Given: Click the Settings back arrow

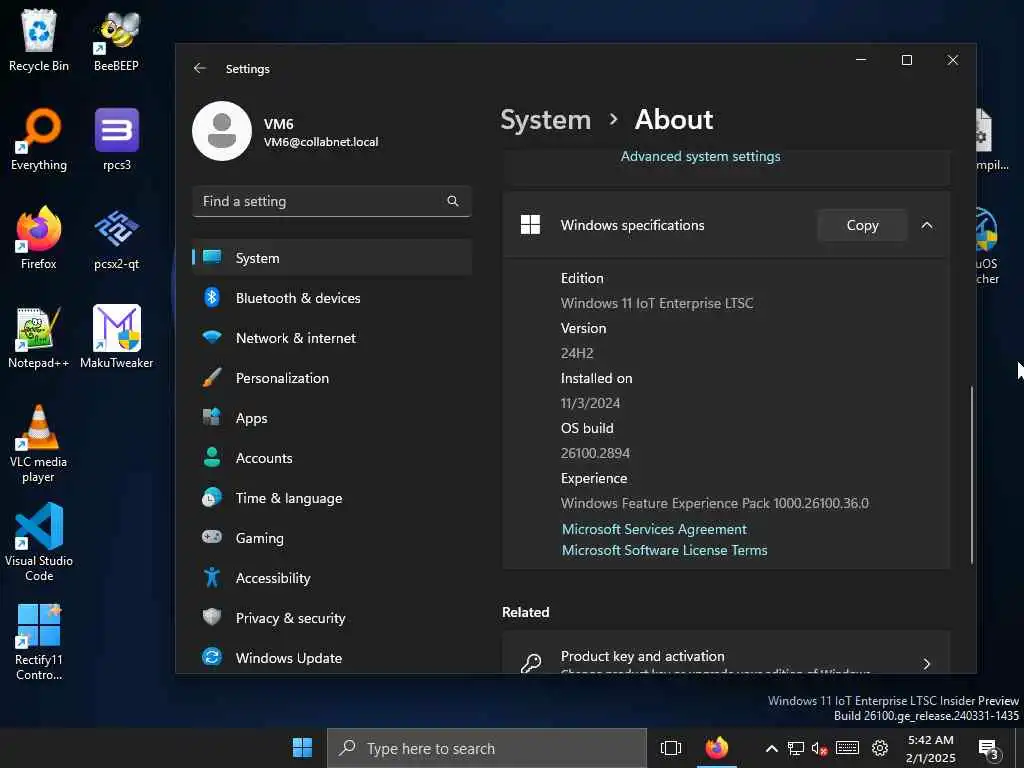Looking at the screenshot, I should tap(200, 68).
